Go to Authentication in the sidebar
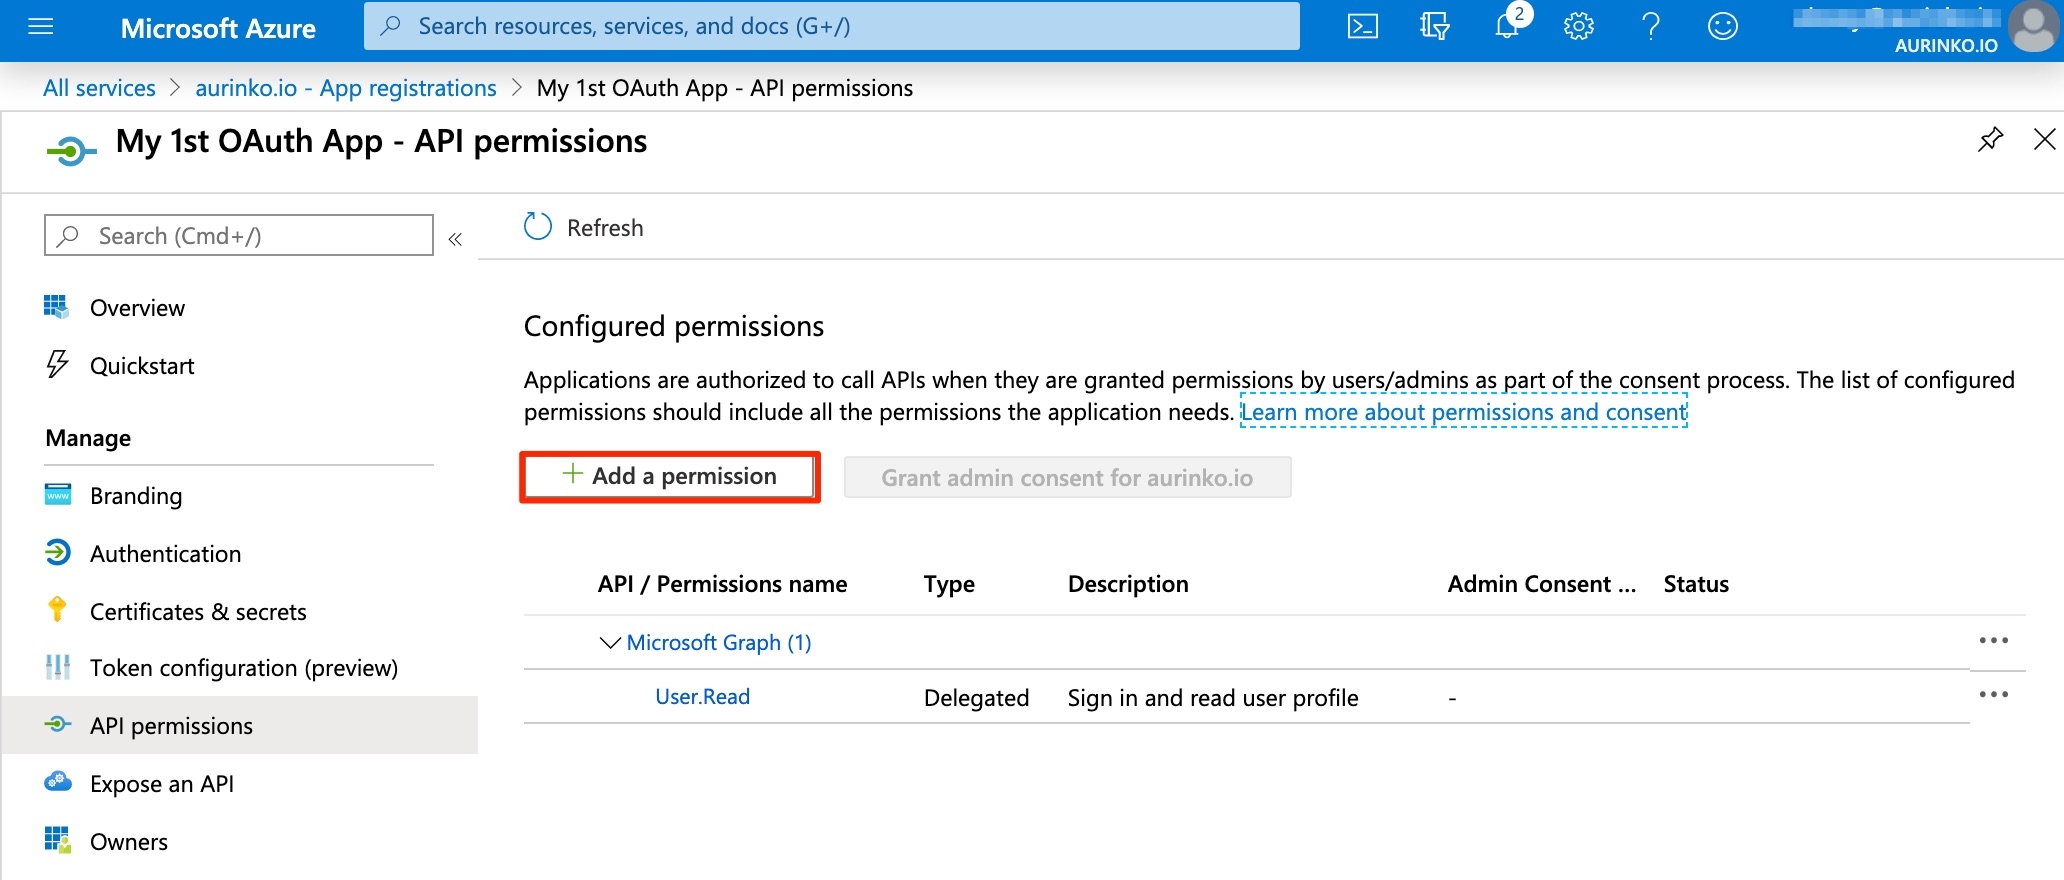This screenshot has width=2064, height=880. pyautogui.click(x=165, y=554)
